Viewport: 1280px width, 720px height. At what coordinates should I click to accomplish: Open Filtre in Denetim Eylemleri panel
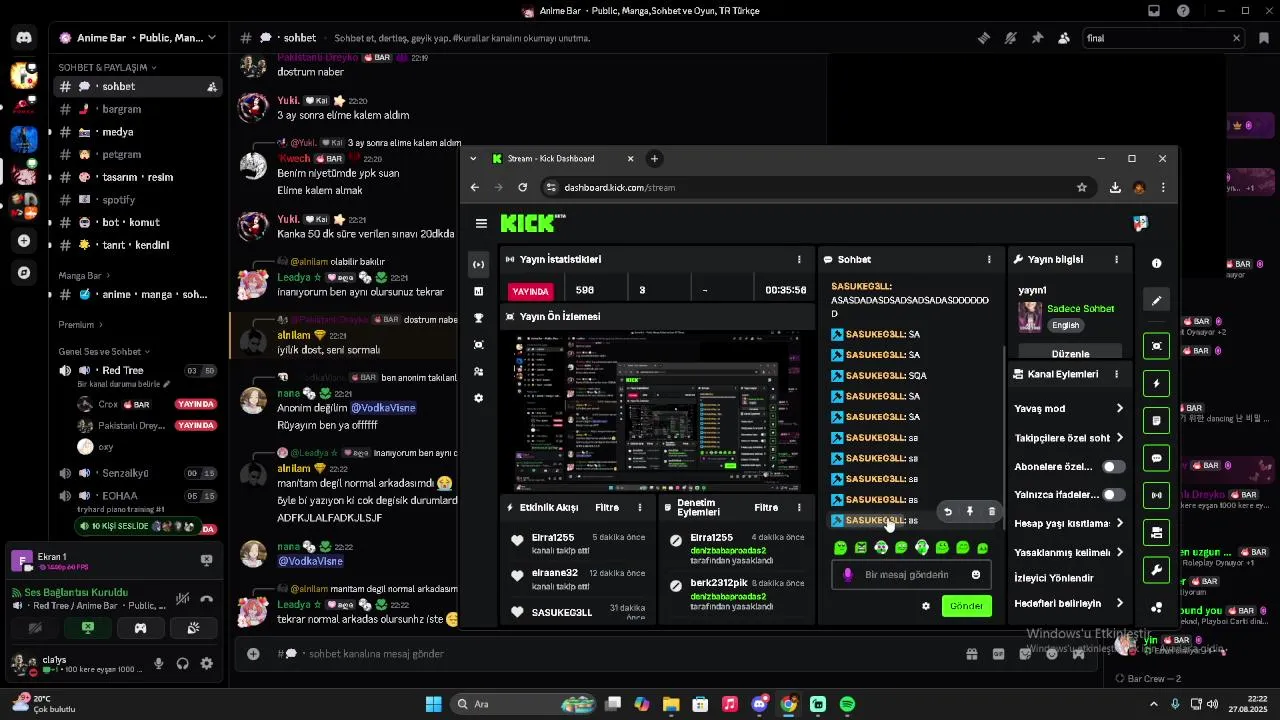pyautogui.click(x=766, y=508)
